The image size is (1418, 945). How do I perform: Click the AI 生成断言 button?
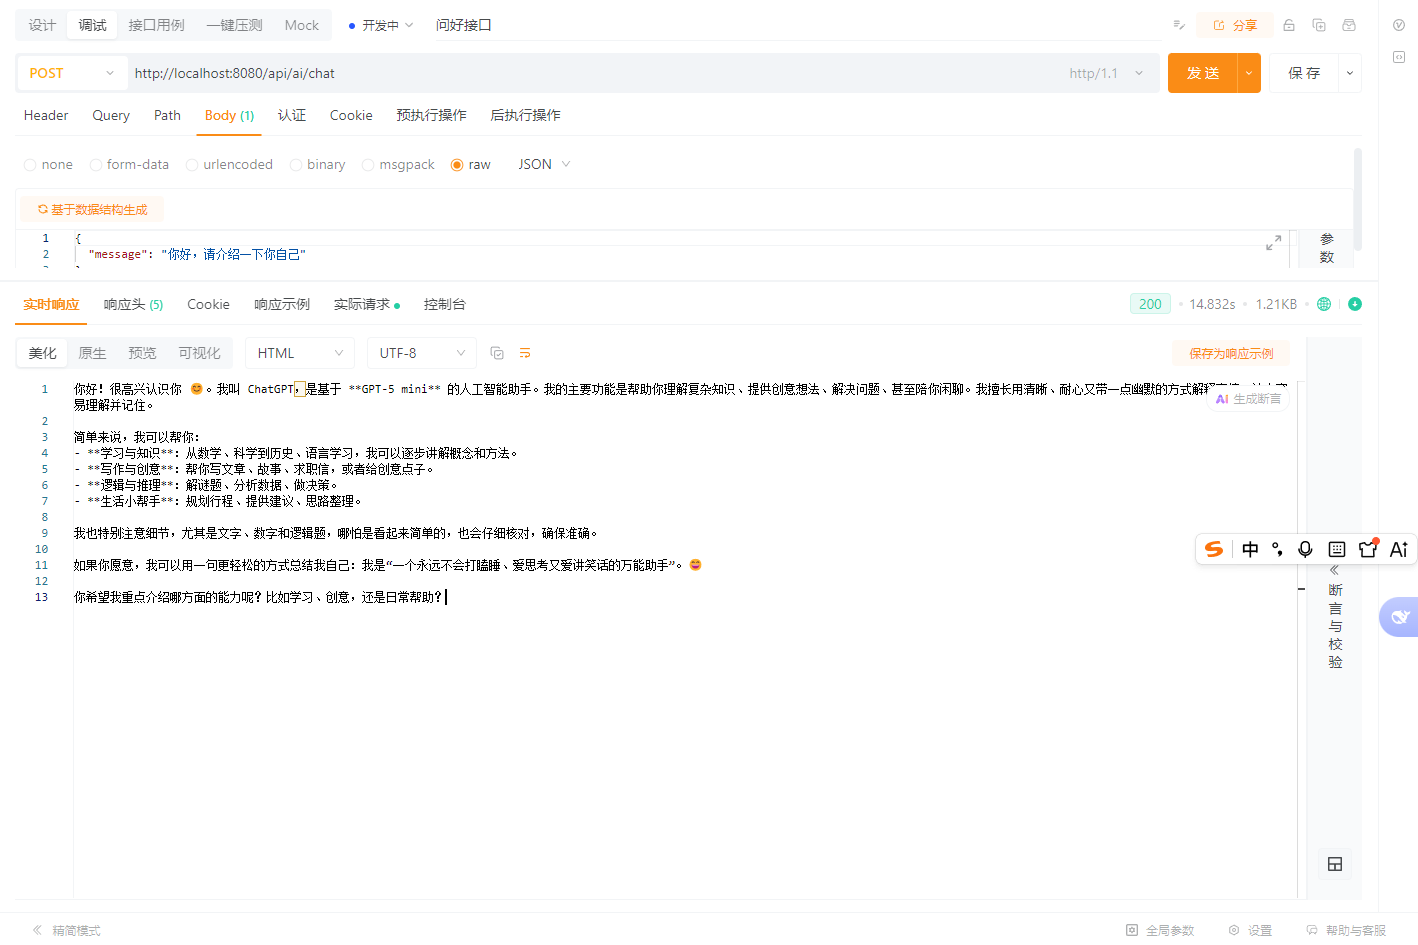[1248, 399]
